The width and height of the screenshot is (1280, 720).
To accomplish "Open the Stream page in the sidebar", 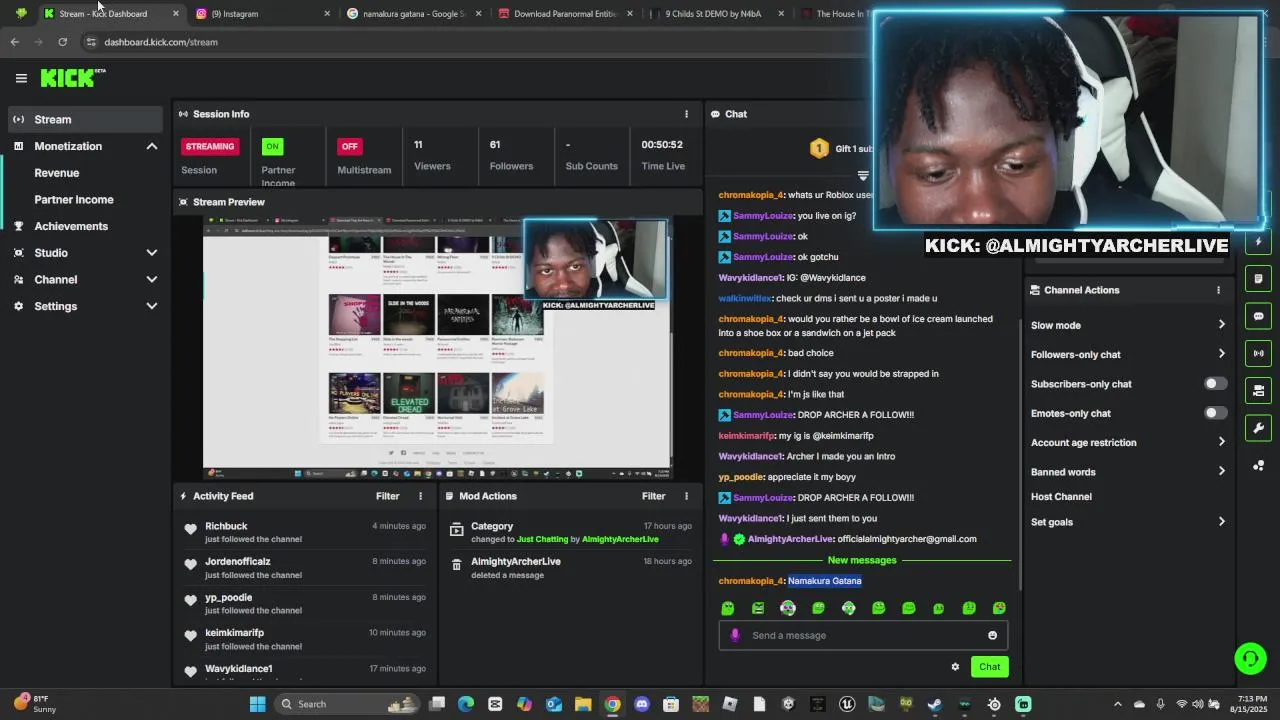I will [x=84, y=119].
